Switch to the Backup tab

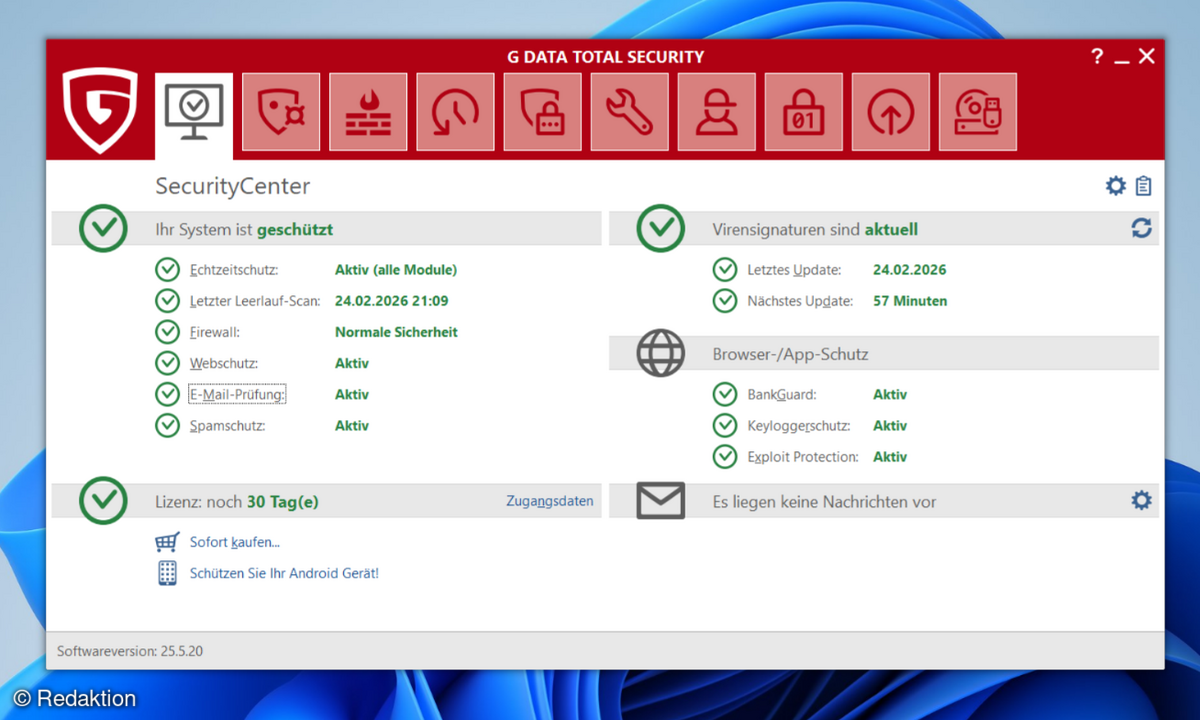click(x=890, y=111)
